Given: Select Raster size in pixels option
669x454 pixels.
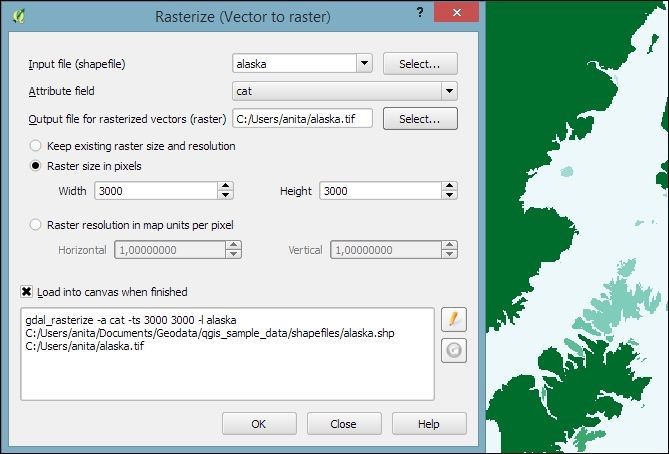Looking at the screenshot, I should pos(37,166).
